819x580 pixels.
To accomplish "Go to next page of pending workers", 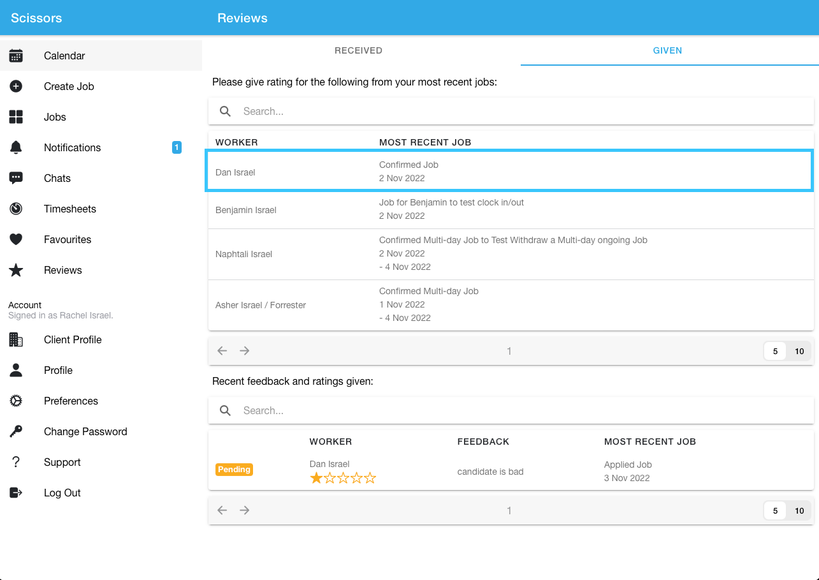I will tap(244, 351).
